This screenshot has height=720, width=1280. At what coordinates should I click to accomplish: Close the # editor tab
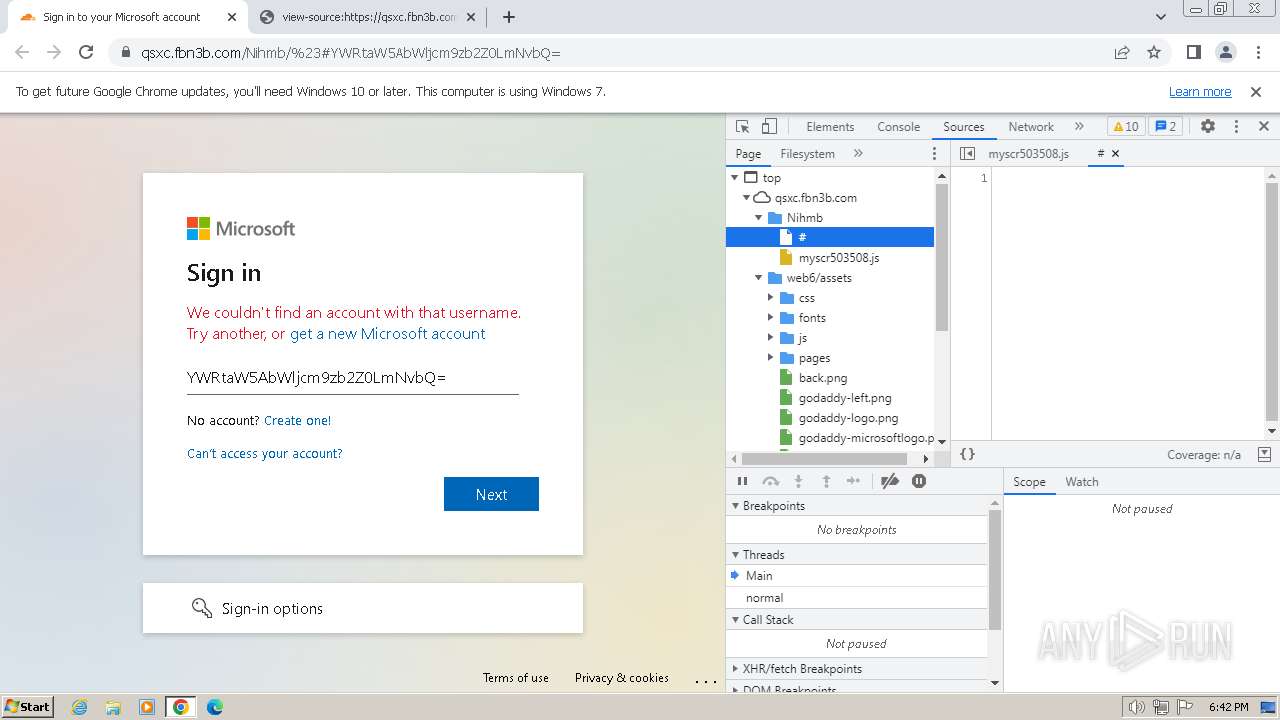1116,154
